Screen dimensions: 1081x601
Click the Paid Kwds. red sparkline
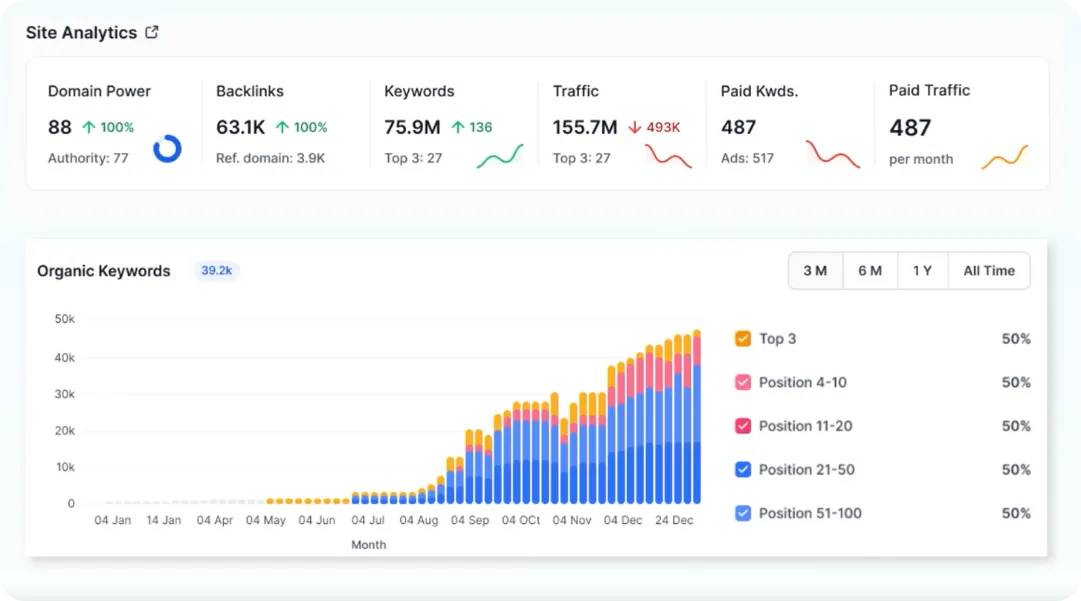tap(833, 154)
